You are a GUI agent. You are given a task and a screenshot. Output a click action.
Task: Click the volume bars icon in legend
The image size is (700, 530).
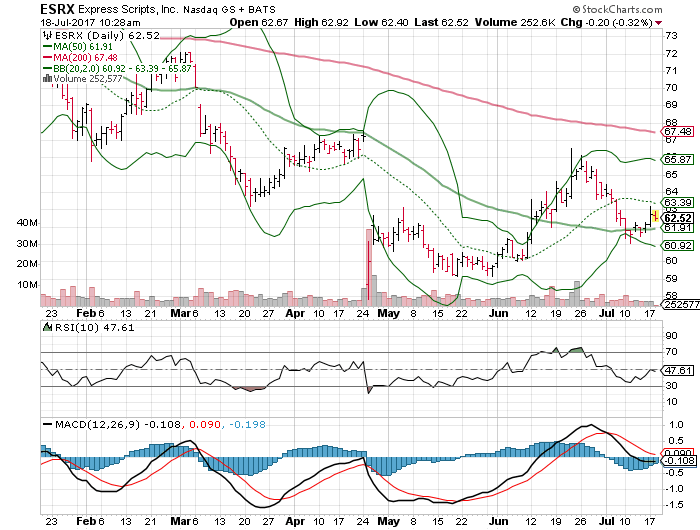(x=47, y=79)
